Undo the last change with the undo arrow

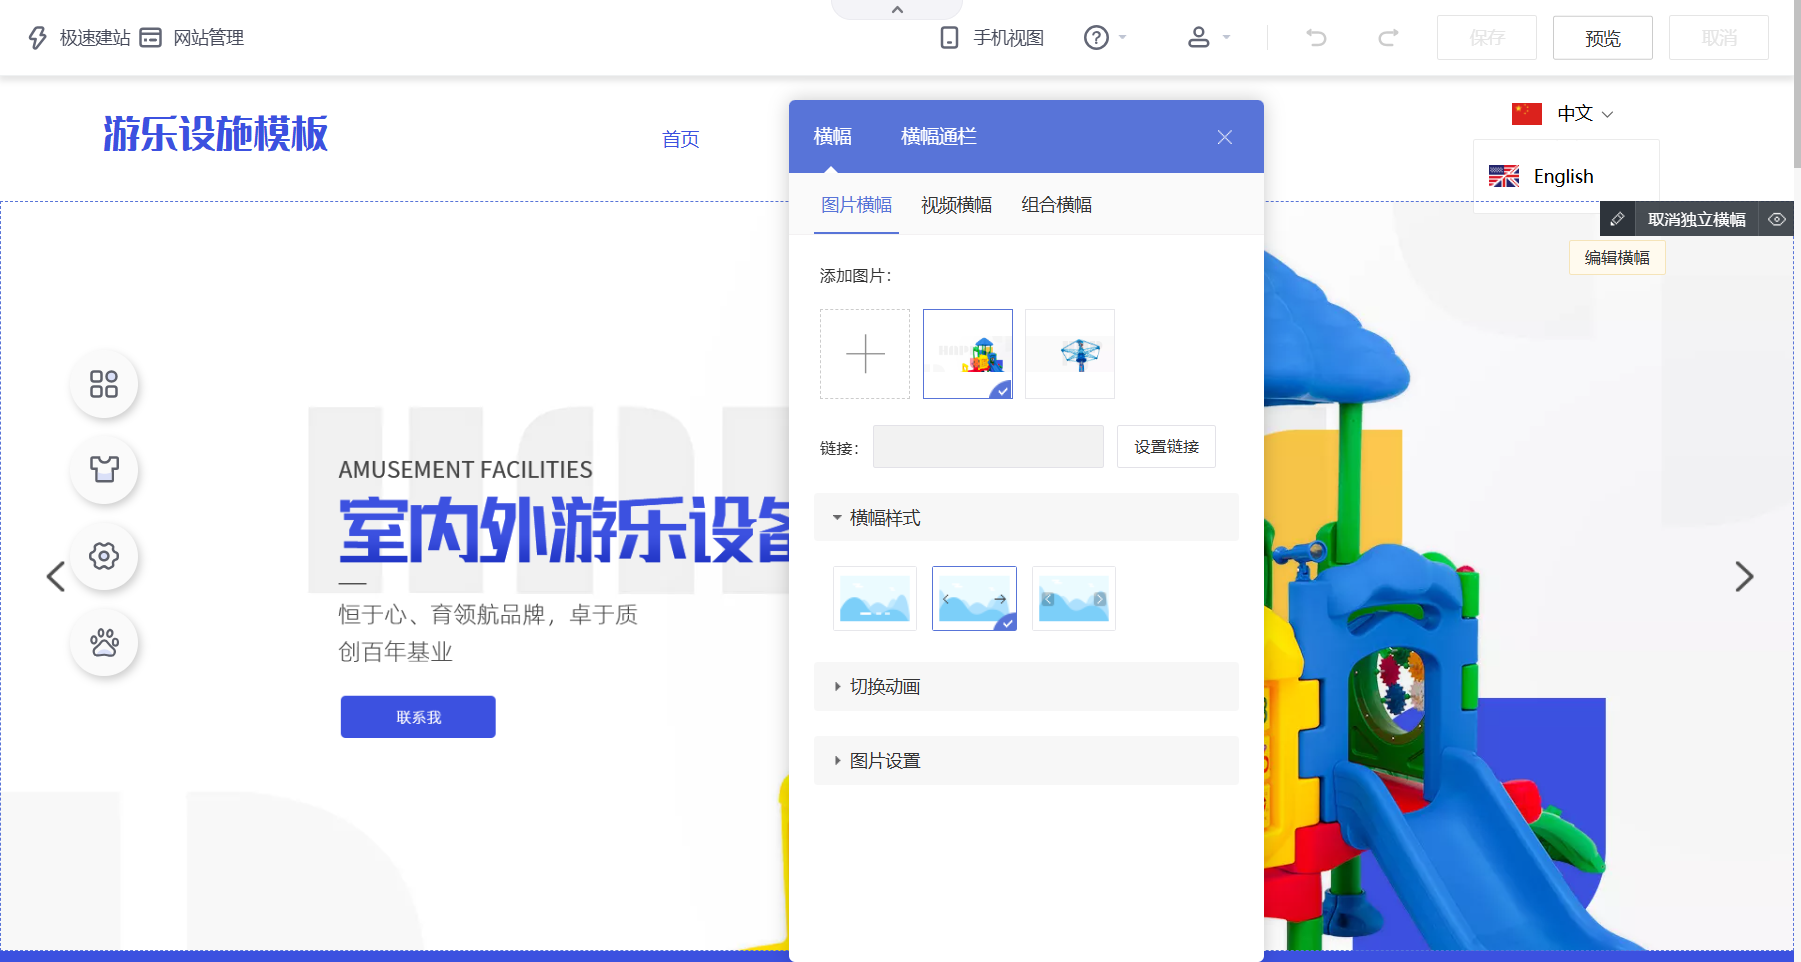click(1316, 37)
